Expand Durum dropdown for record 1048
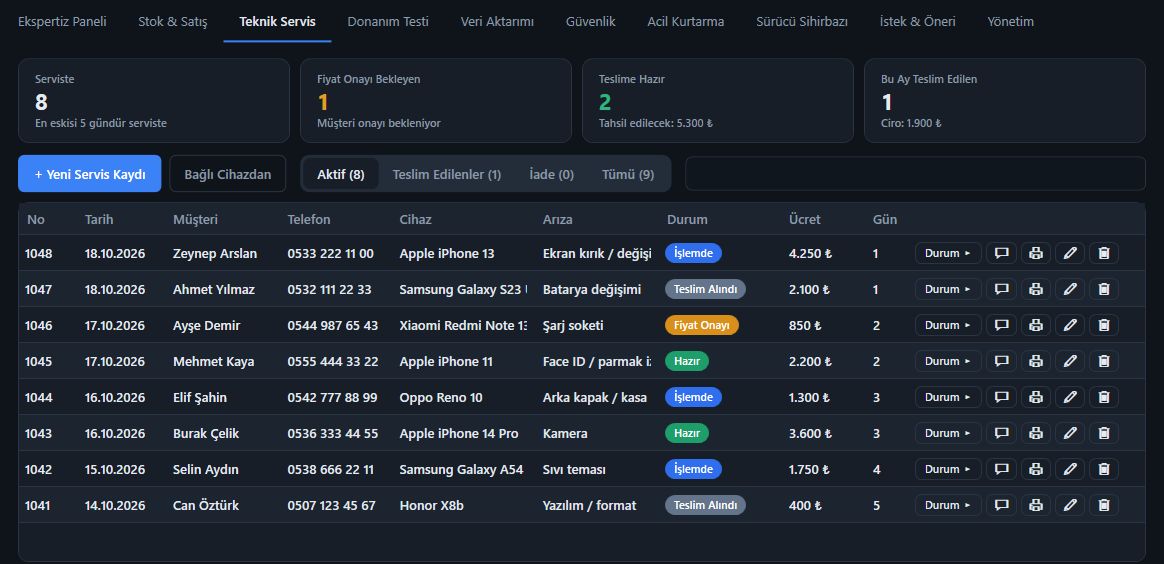Viewport: 1164px width, 564px height. pyautogui.click(x=948, y=253)
